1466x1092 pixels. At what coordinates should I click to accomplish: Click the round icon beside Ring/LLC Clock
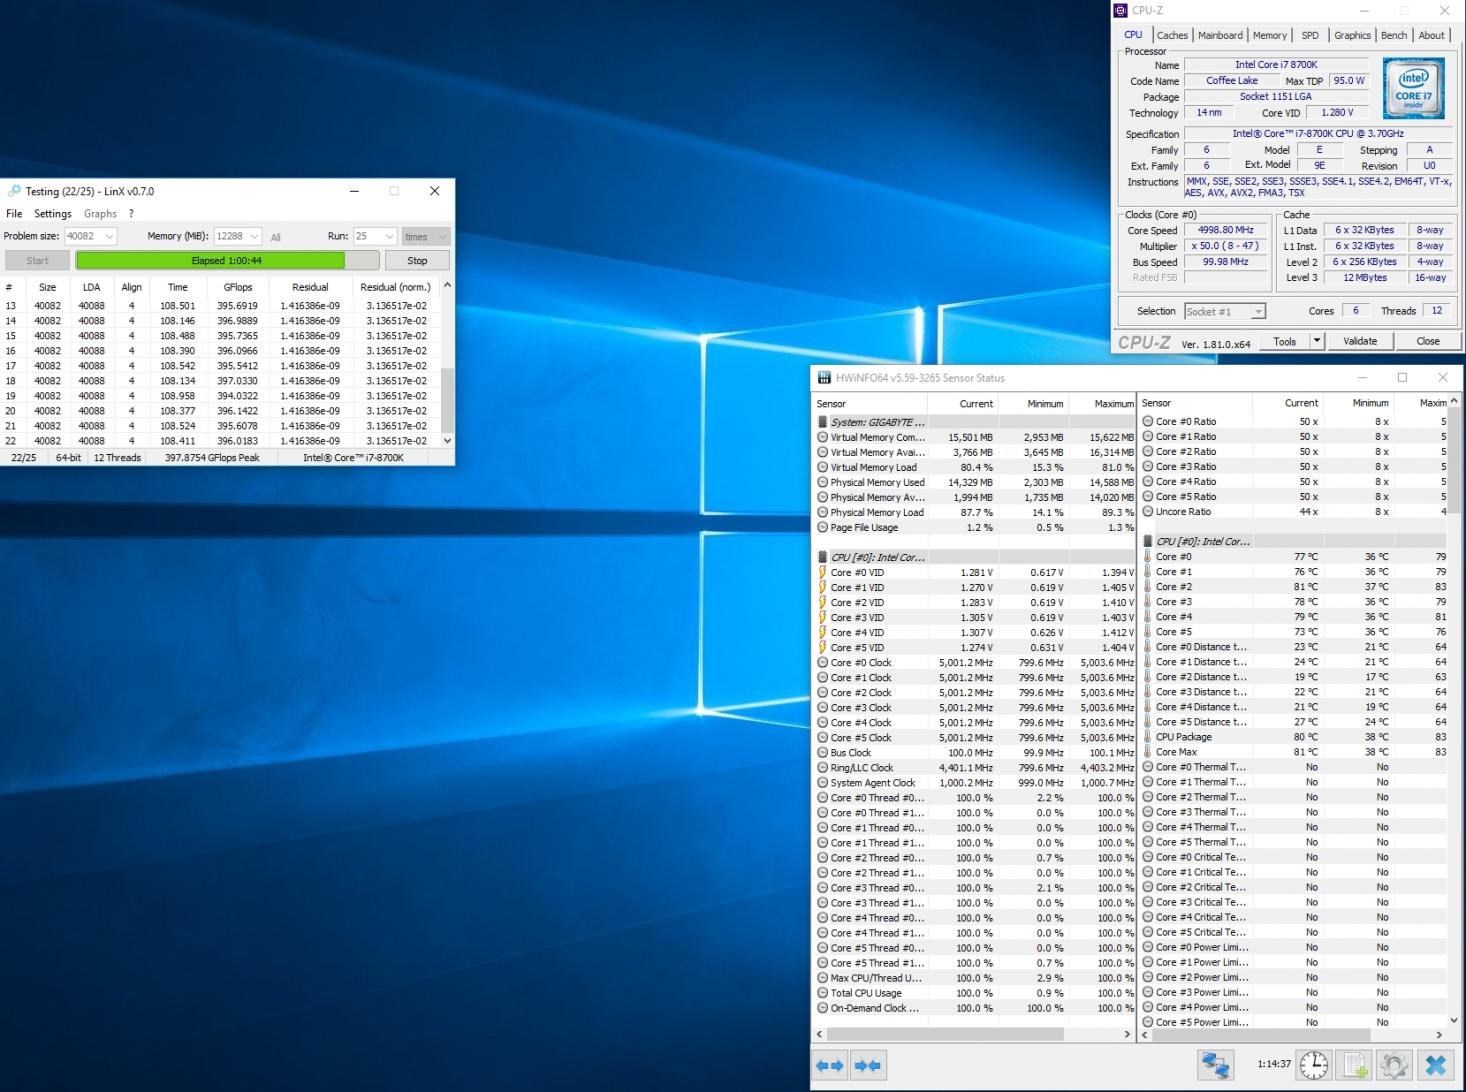tap(822, 768)
